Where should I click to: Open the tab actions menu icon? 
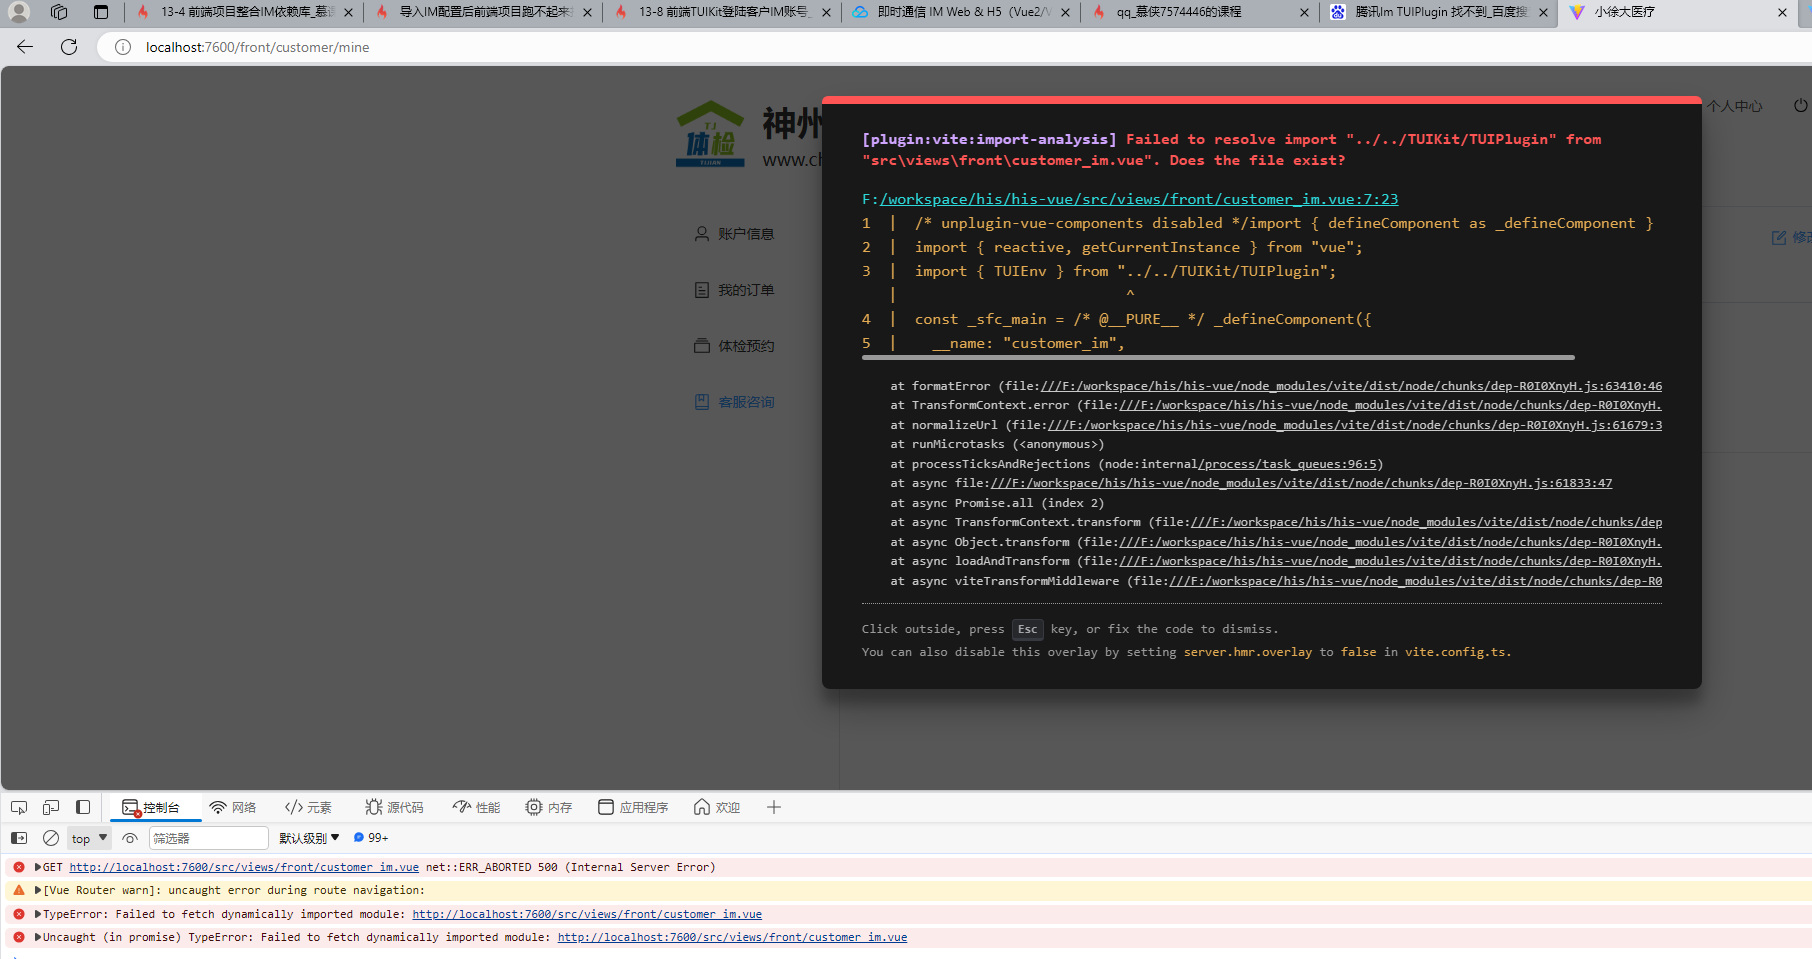pos(101,12)
